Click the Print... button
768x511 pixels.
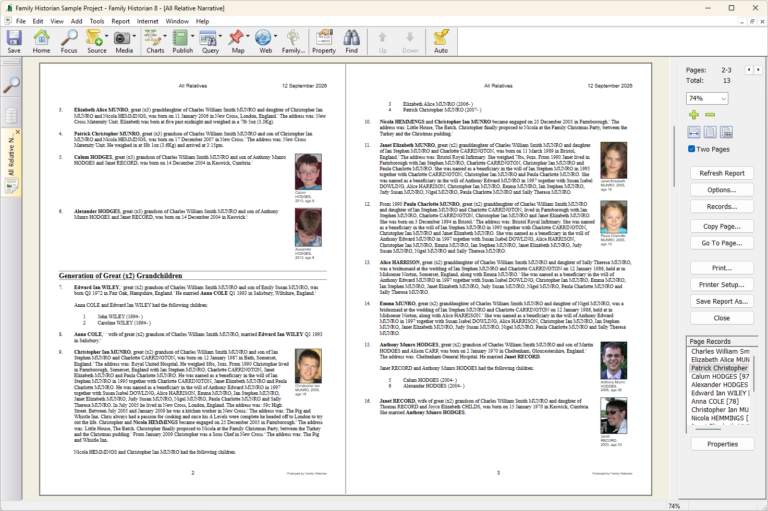[x=721, y=268]
